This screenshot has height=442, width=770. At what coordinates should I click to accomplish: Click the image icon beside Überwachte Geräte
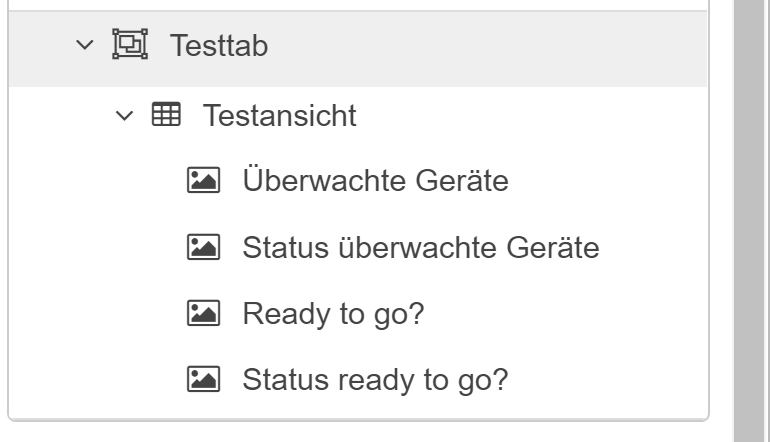click(204, 181)
